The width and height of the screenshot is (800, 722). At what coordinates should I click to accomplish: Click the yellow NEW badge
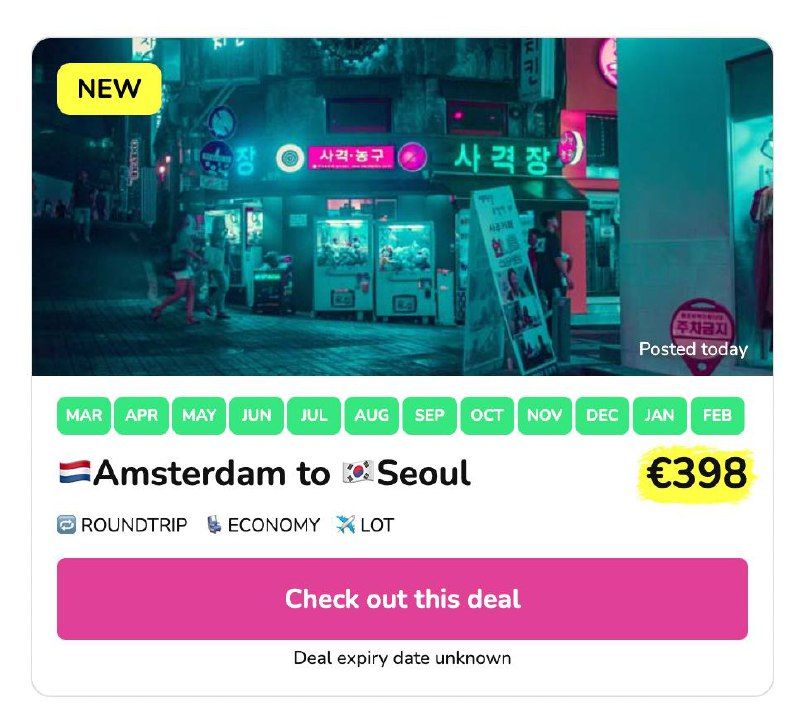(109, 89)
